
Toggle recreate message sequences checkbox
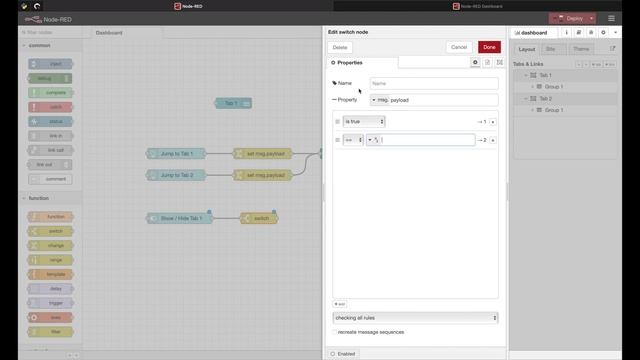335,332
